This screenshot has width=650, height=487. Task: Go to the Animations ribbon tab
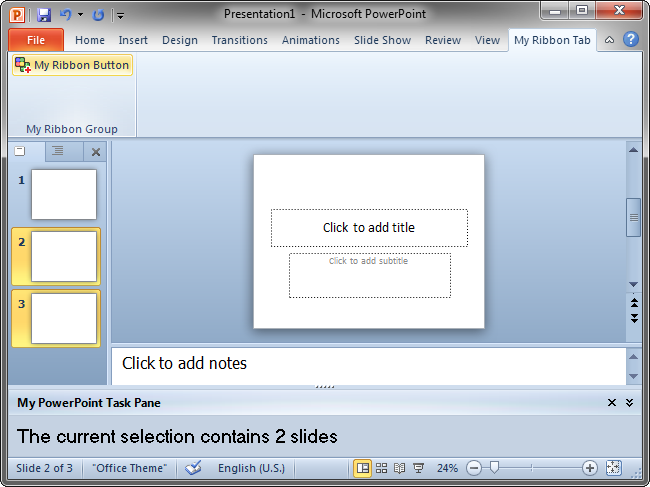(x=310, y=40)
